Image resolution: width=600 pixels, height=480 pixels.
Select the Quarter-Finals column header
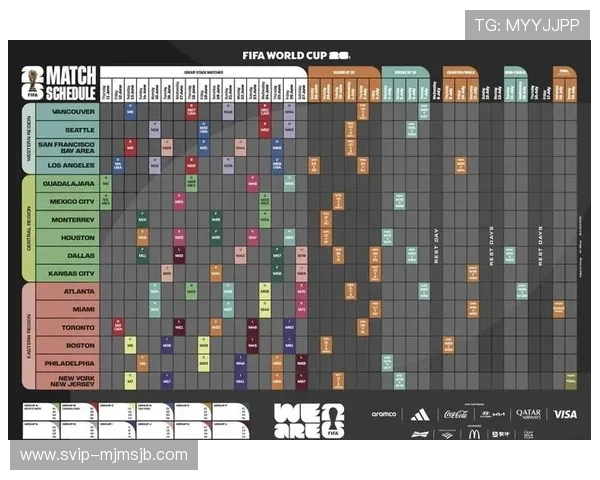click(x=461, y=72)
